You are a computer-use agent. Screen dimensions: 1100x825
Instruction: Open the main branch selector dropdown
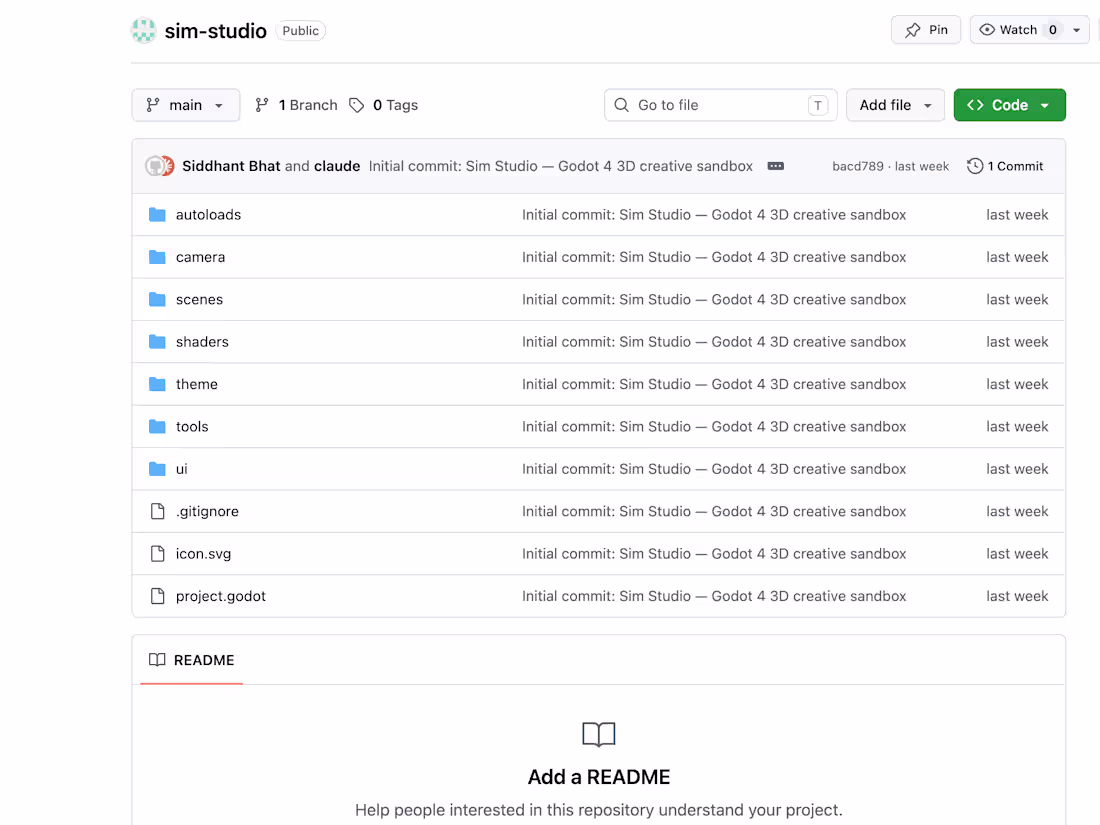(186, 105)
